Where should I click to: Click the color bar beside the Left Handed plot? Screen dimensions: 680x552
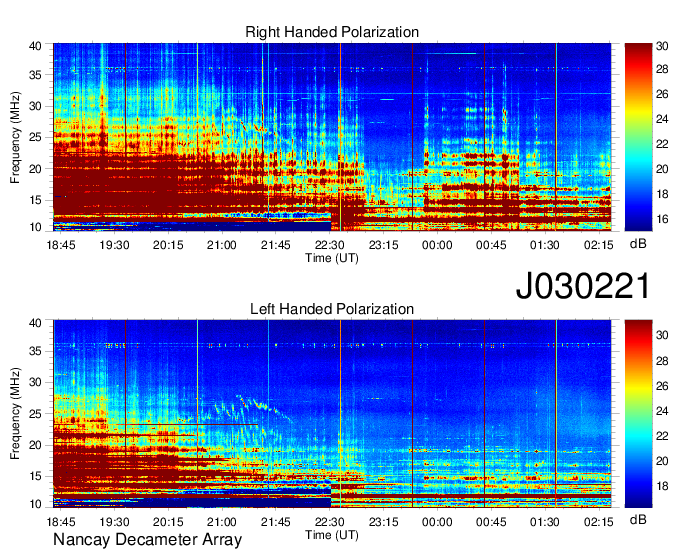point(638,414)
